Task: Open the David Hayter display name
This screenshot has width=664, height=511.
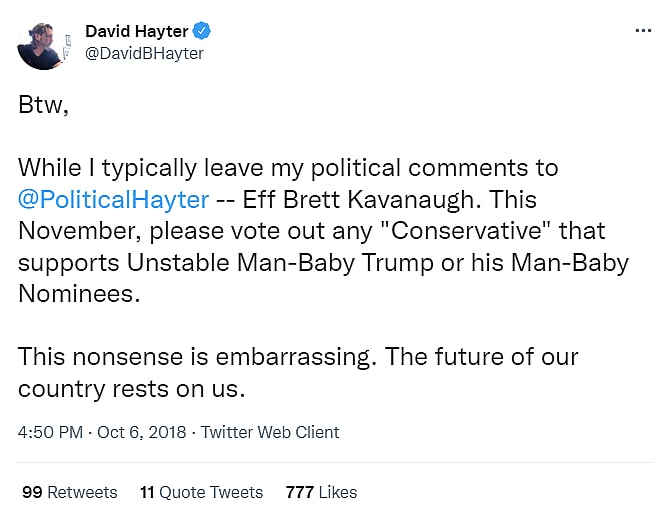Action: pyautogui.click(x=136, y=32)
